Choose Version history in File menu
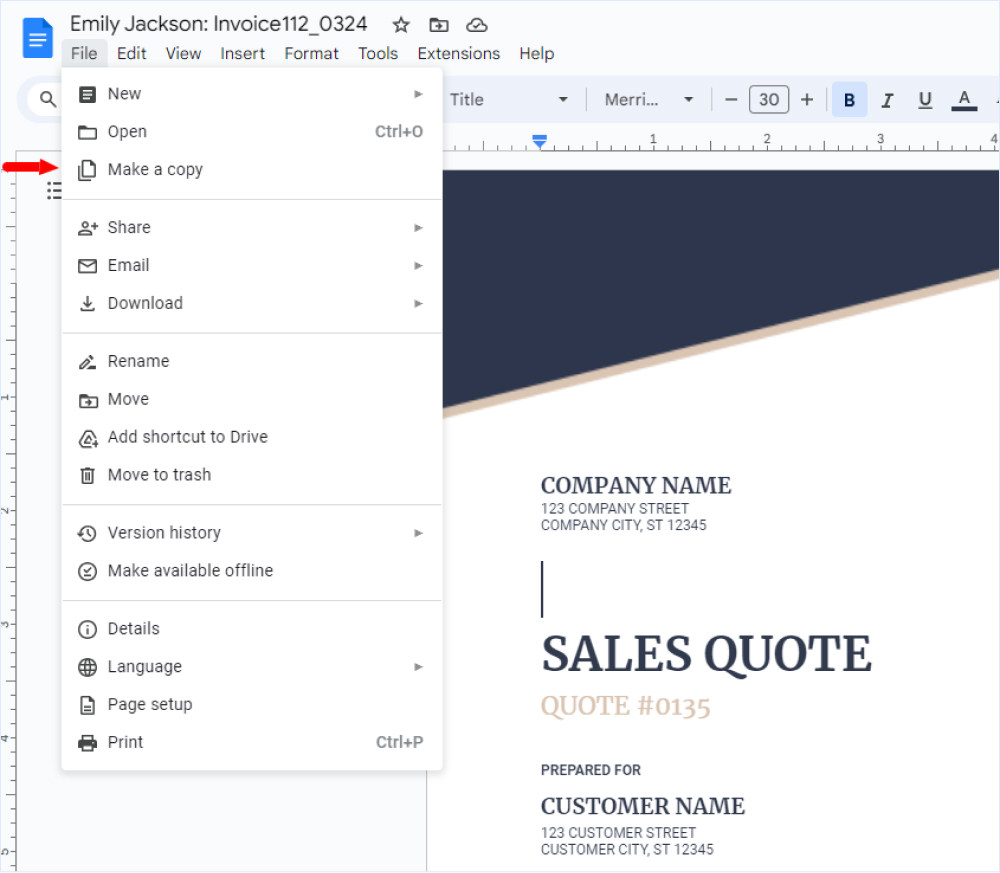 pyautogui.click(x=164, y=533)
